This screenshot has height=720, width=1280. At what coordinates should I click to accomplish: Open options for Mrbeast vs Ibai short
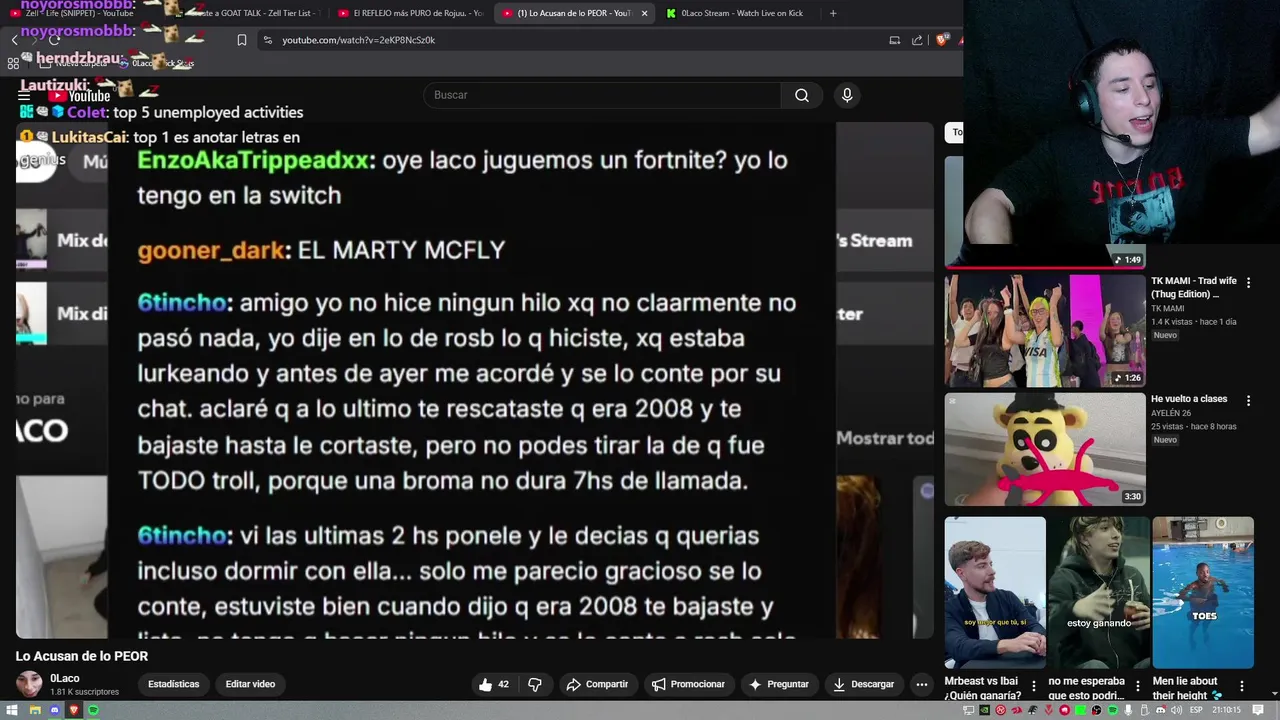(x=1034, y=687)
